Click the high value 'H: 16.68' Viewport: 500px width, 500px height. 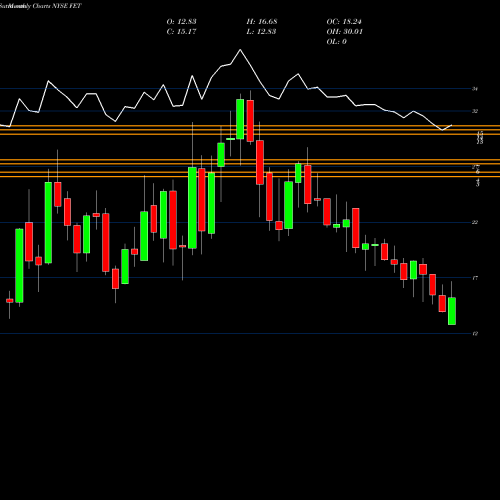pos(262,22)
